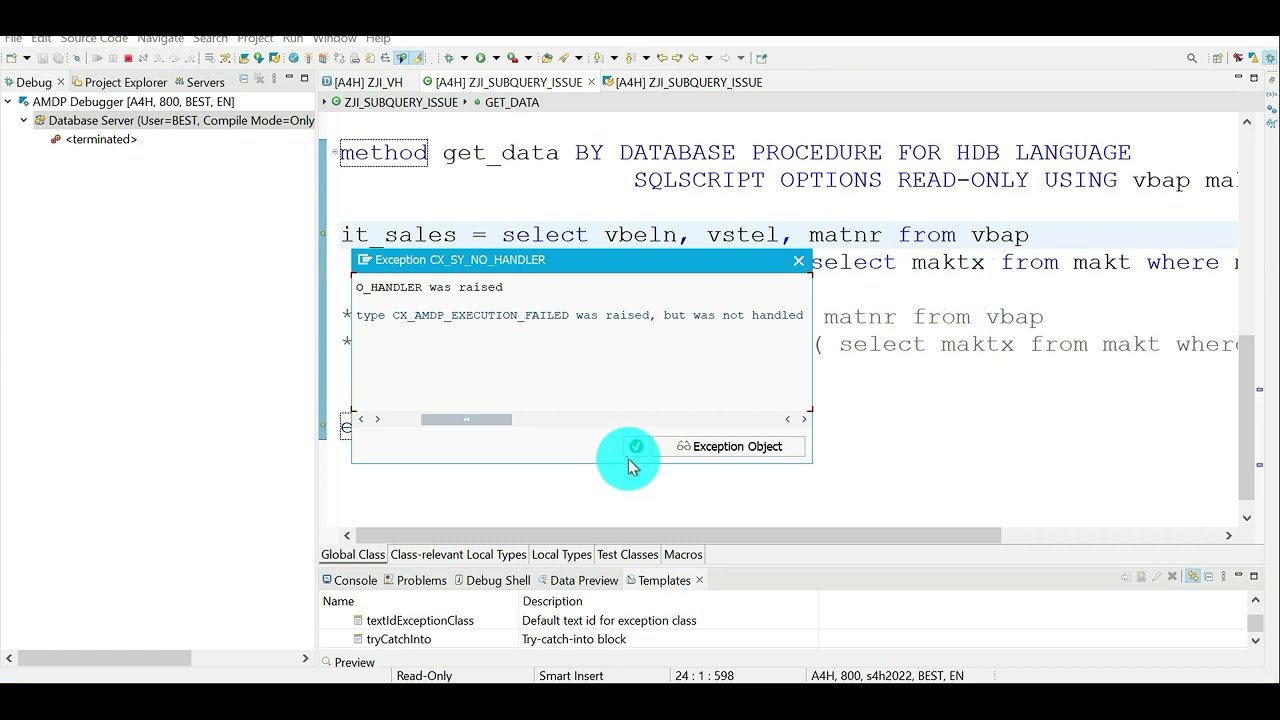The image size is (1280, 720).
Task: Open the Problems view tab
Action: (x=415, y=580)
